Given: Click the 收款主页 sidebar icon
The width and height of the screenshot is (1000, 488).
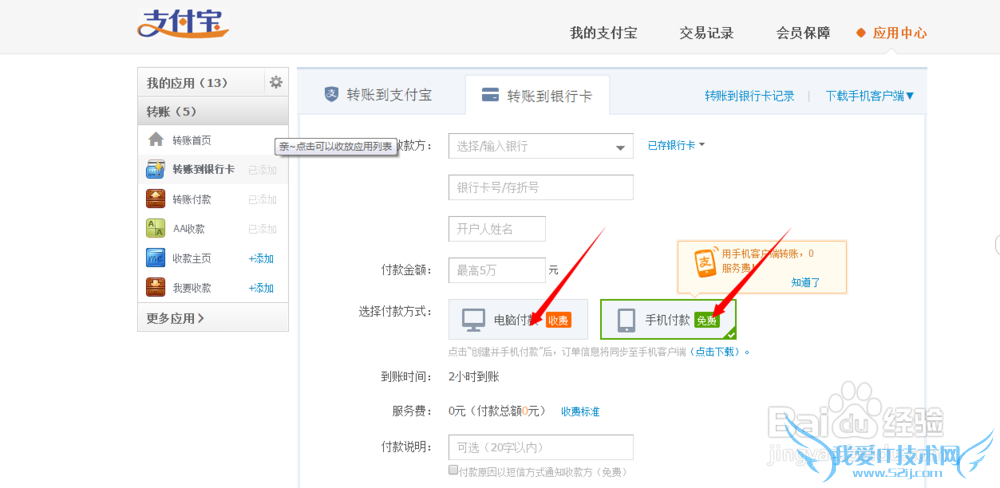Looking at the screenshot, I should (x=156, y=258).
